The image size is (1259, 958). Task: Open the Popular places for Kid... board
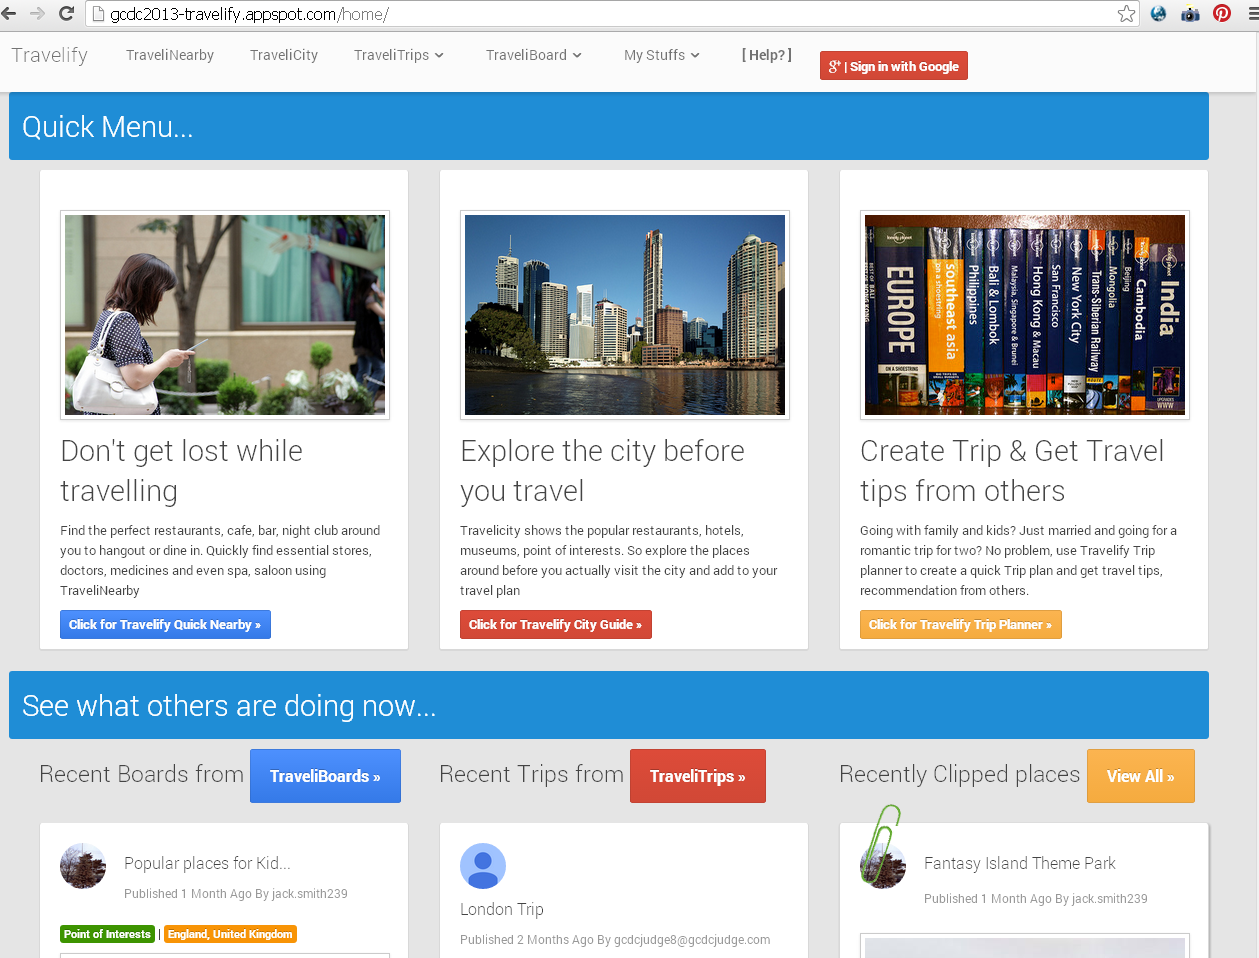(x=207, y=863)
